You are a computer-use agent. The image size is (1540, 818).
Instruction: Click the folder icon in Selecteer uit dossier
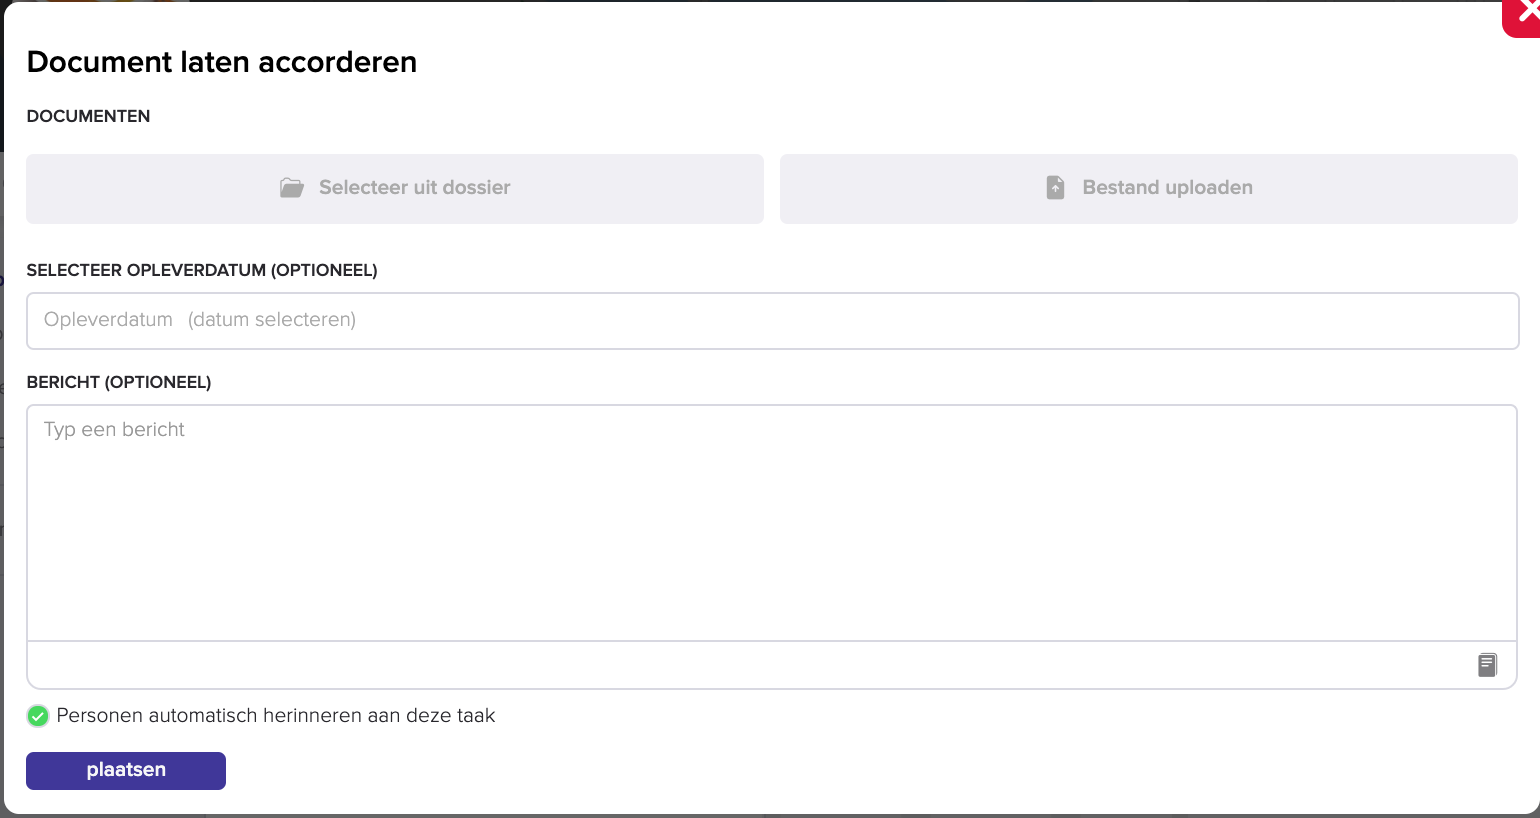point(292,188)
